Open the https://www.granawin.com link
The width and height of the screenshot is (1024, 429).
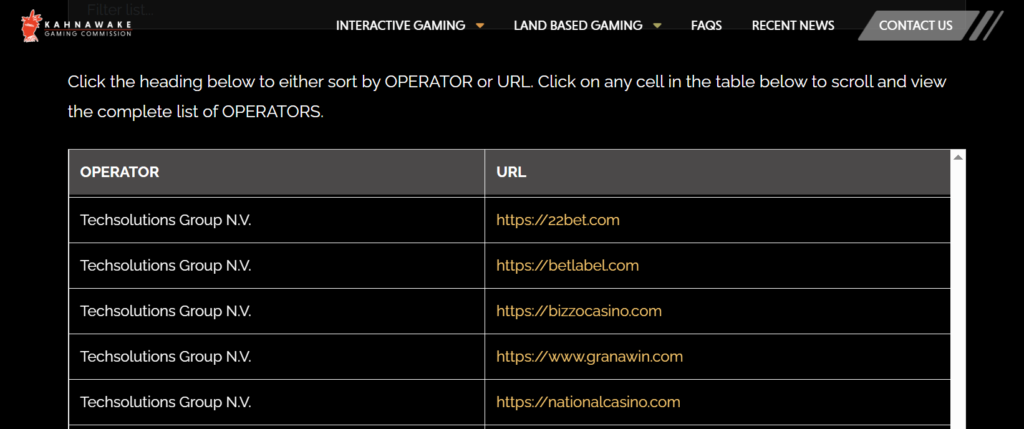pyautogui.click(x=589, y=356)
